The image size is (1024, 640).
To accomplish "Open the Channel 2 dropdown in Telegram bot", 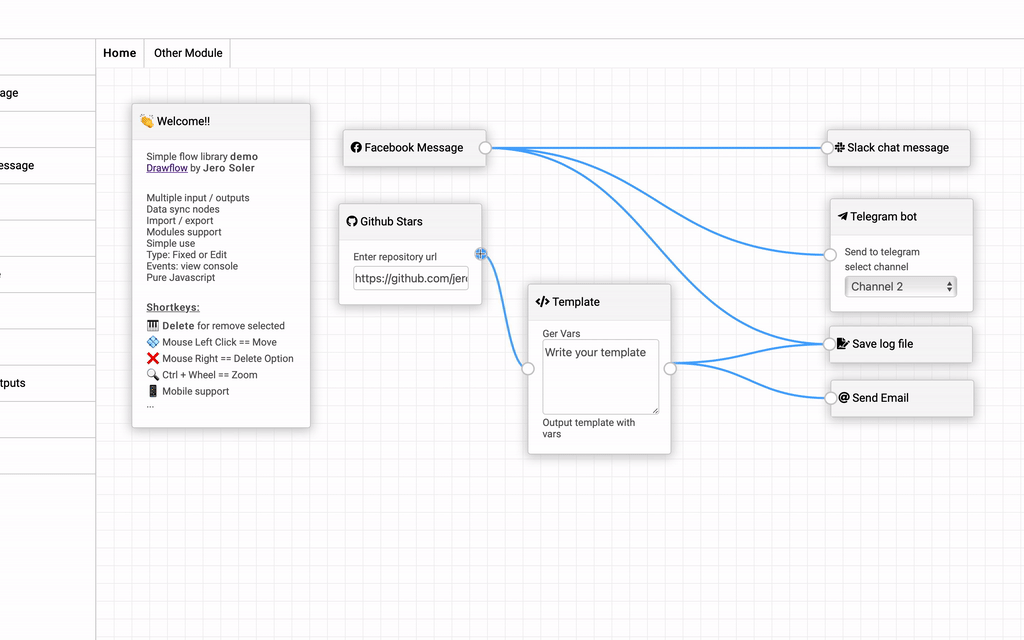I will pos(901,287).
